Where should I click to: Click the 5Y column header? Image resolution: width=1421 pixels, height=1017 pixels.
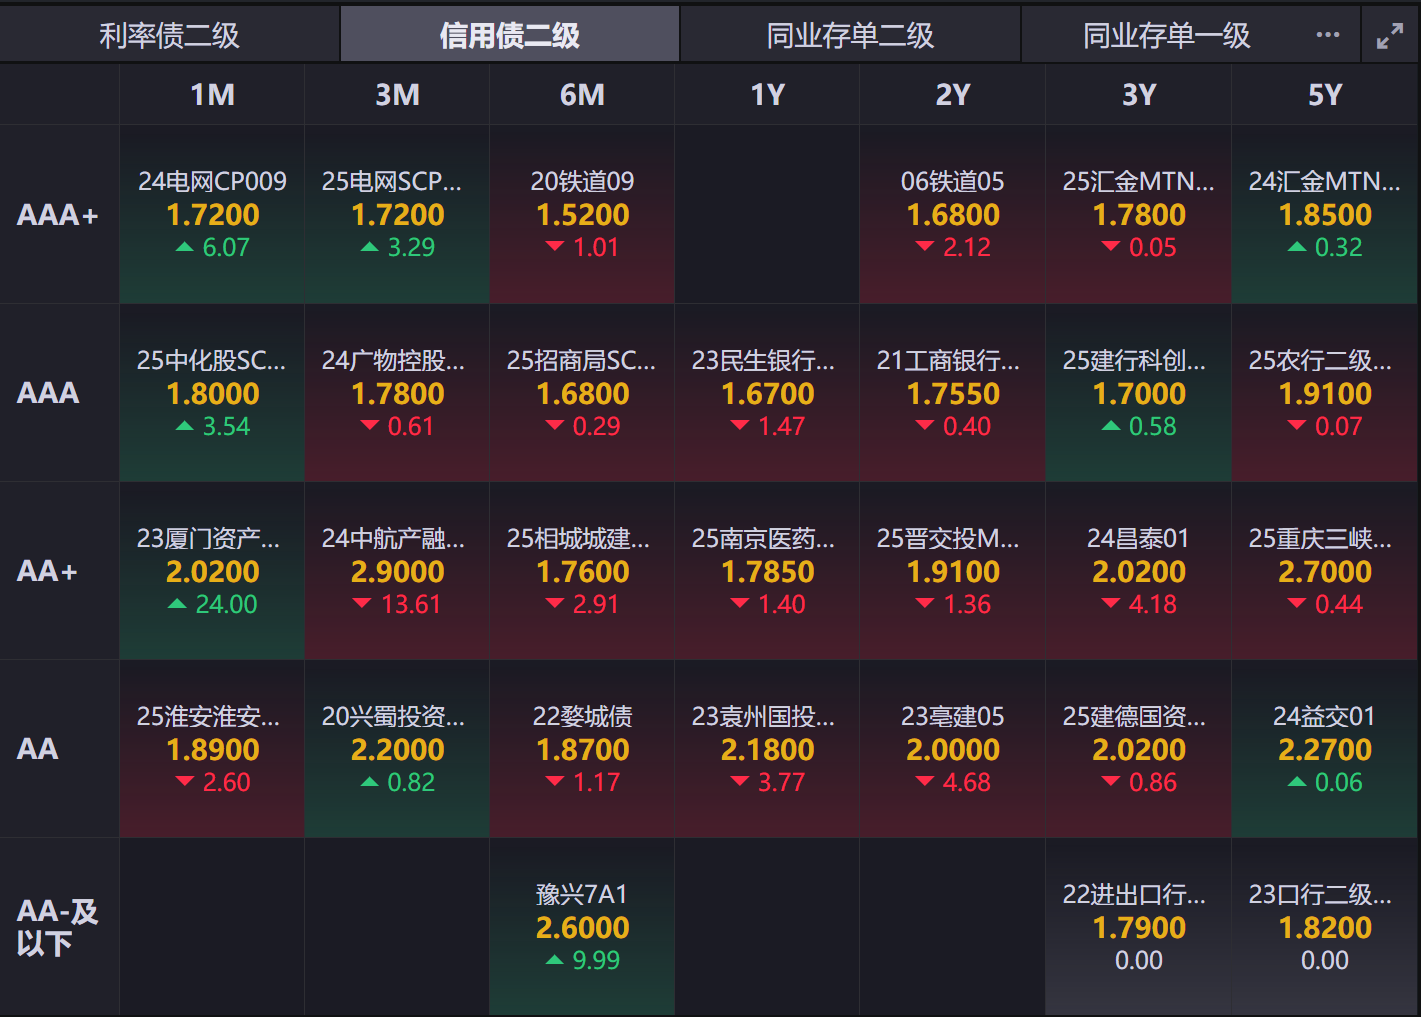[1325, 95]
